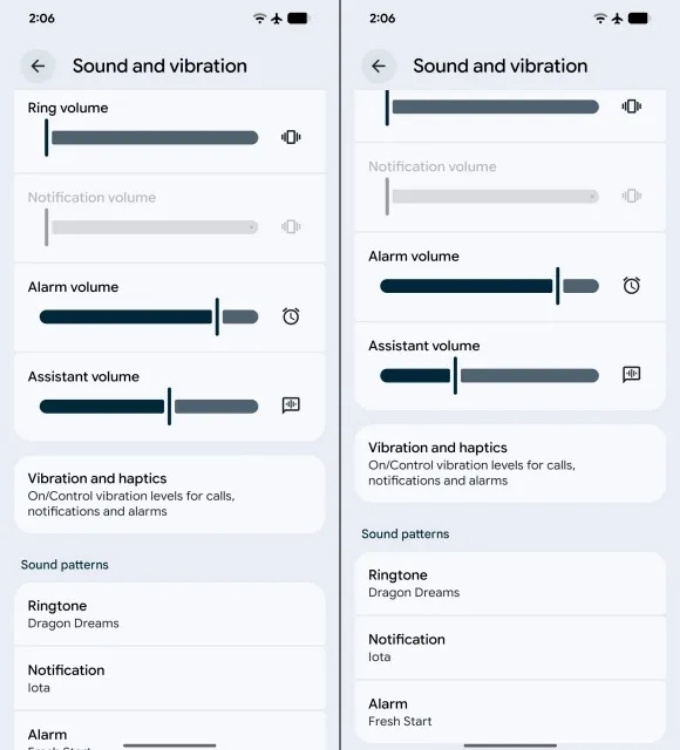Tap the back arrow on the left screen

click(x=38, y=66)
